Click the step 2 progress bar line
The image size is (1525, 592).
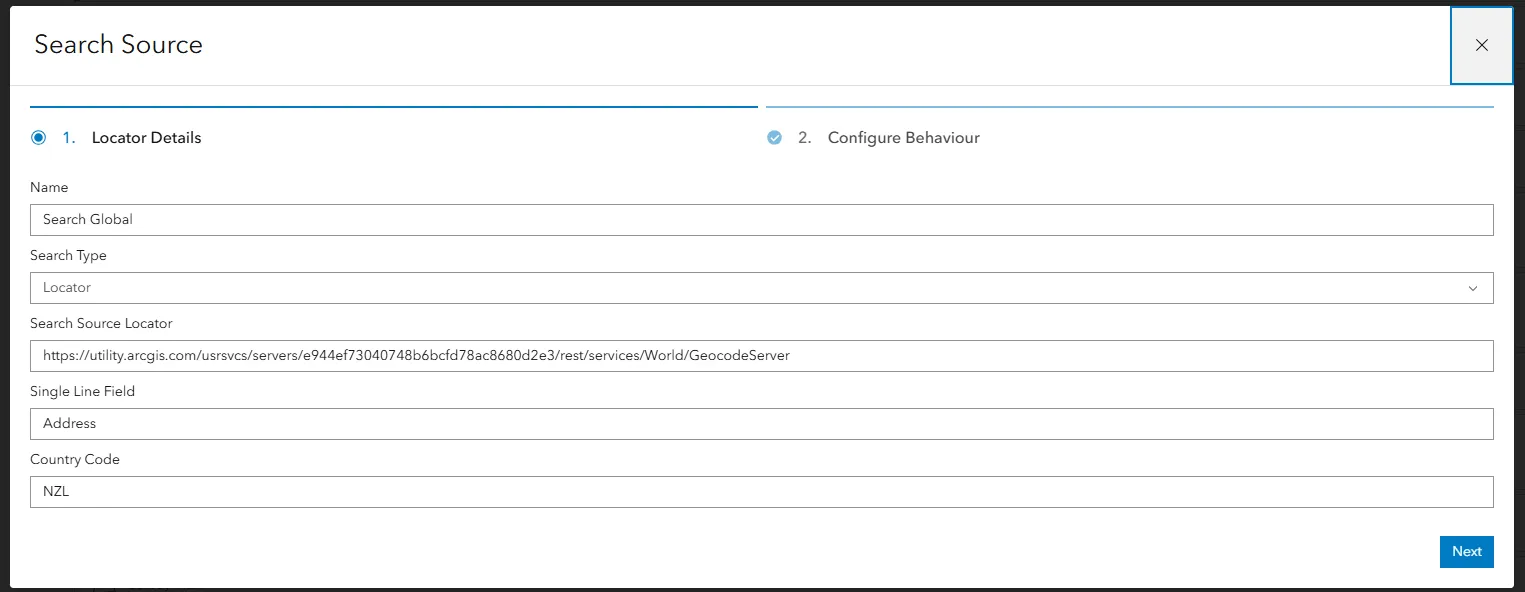(1130, 106)
